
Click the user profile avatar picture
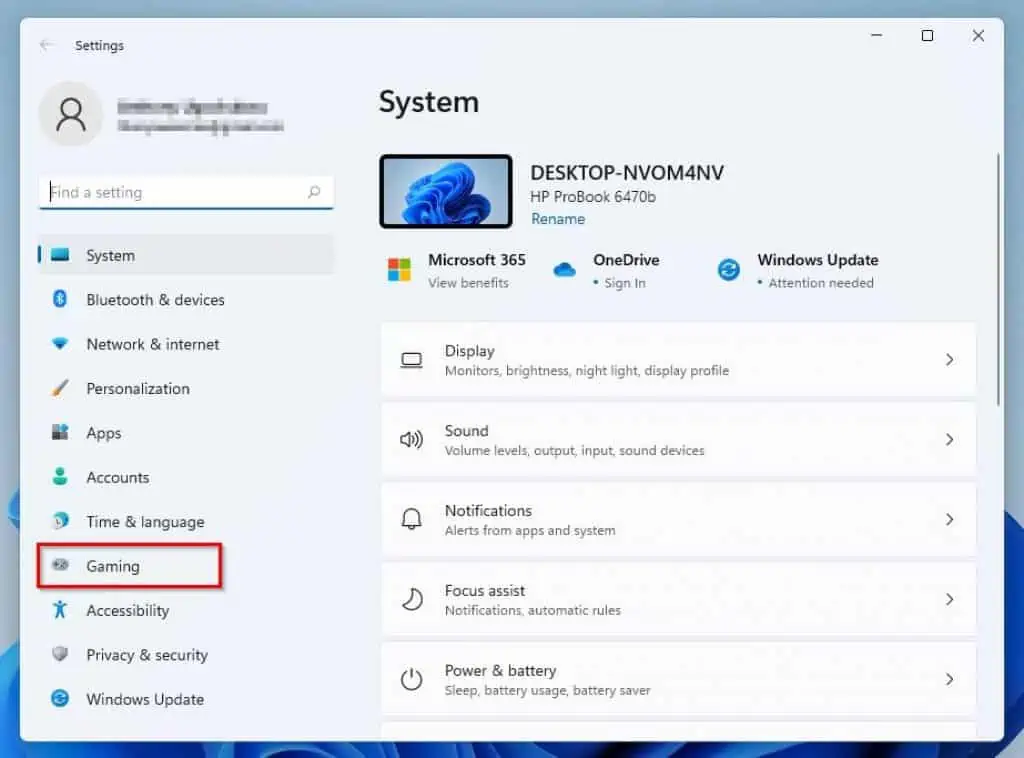pyautogui.click(x=70, y=115)
